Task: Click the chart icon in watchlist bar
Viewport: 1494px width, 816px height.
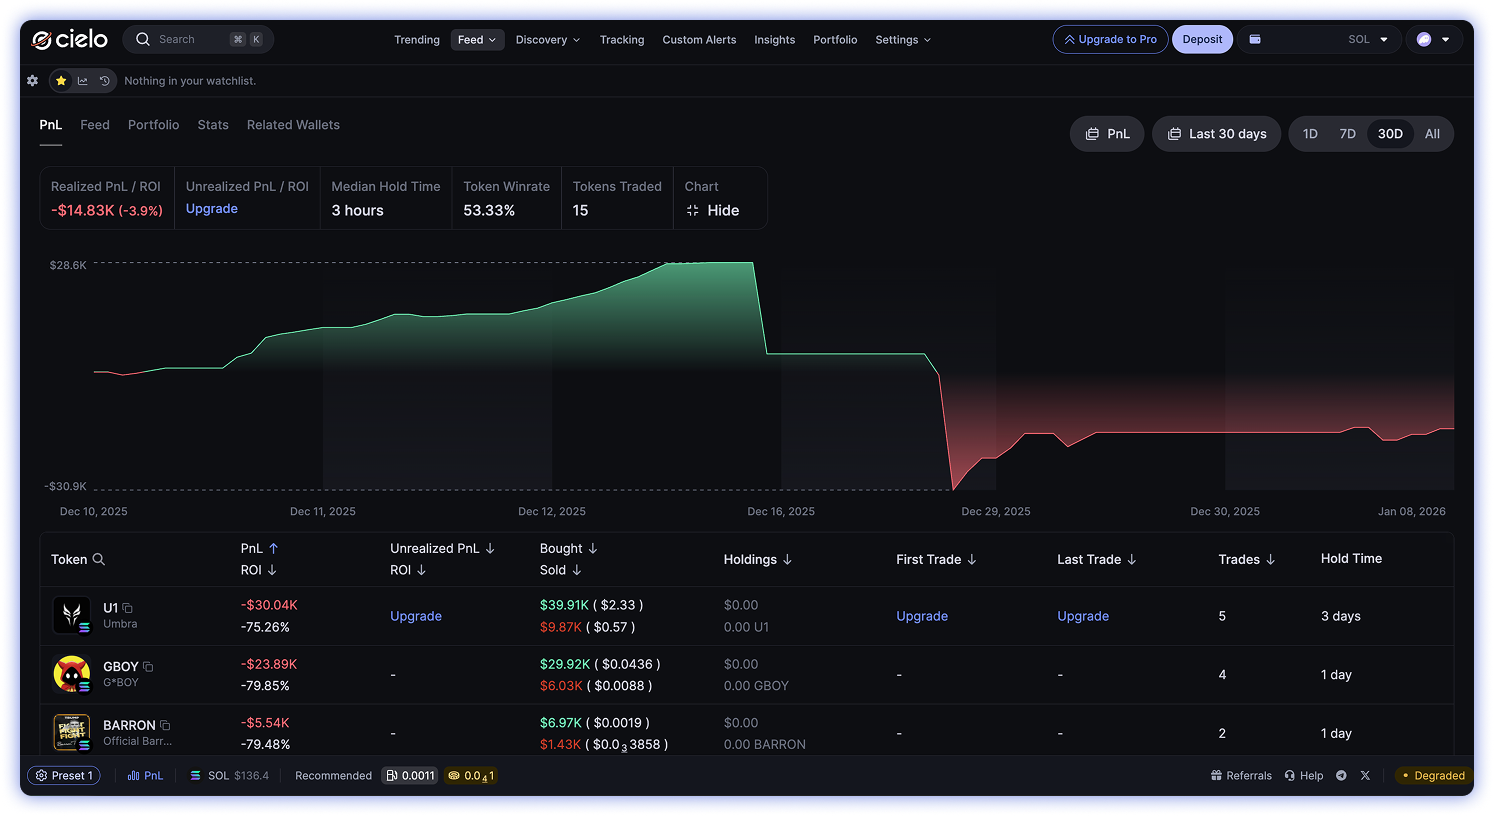Action: tap(82, 81)
